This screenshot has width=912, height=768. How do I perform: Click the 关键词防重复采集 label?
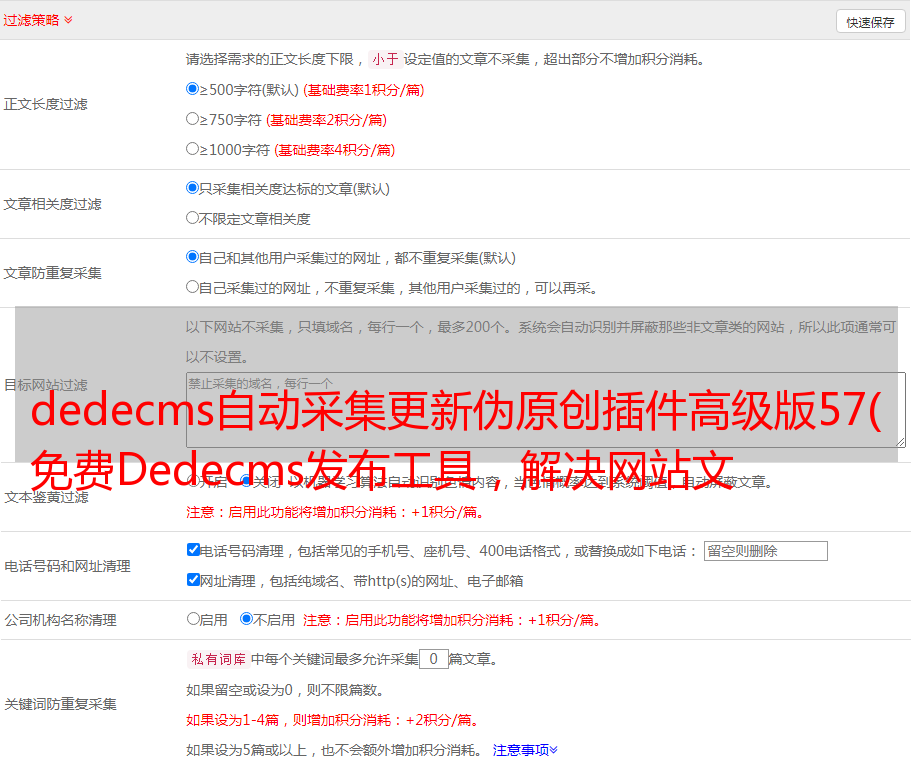tap(60, 704)
